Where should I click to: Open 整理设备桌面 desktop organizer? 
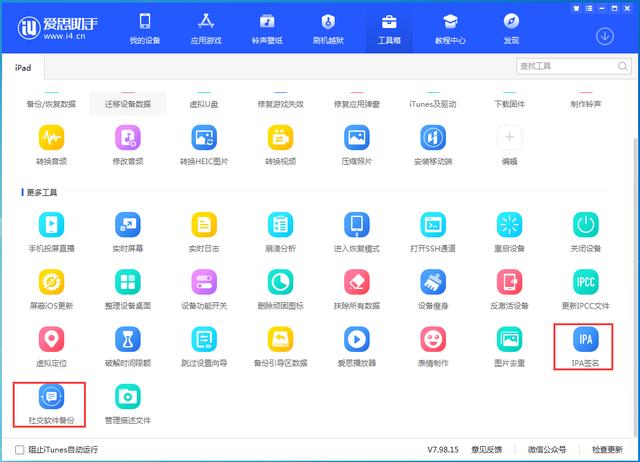click(128, 282)
